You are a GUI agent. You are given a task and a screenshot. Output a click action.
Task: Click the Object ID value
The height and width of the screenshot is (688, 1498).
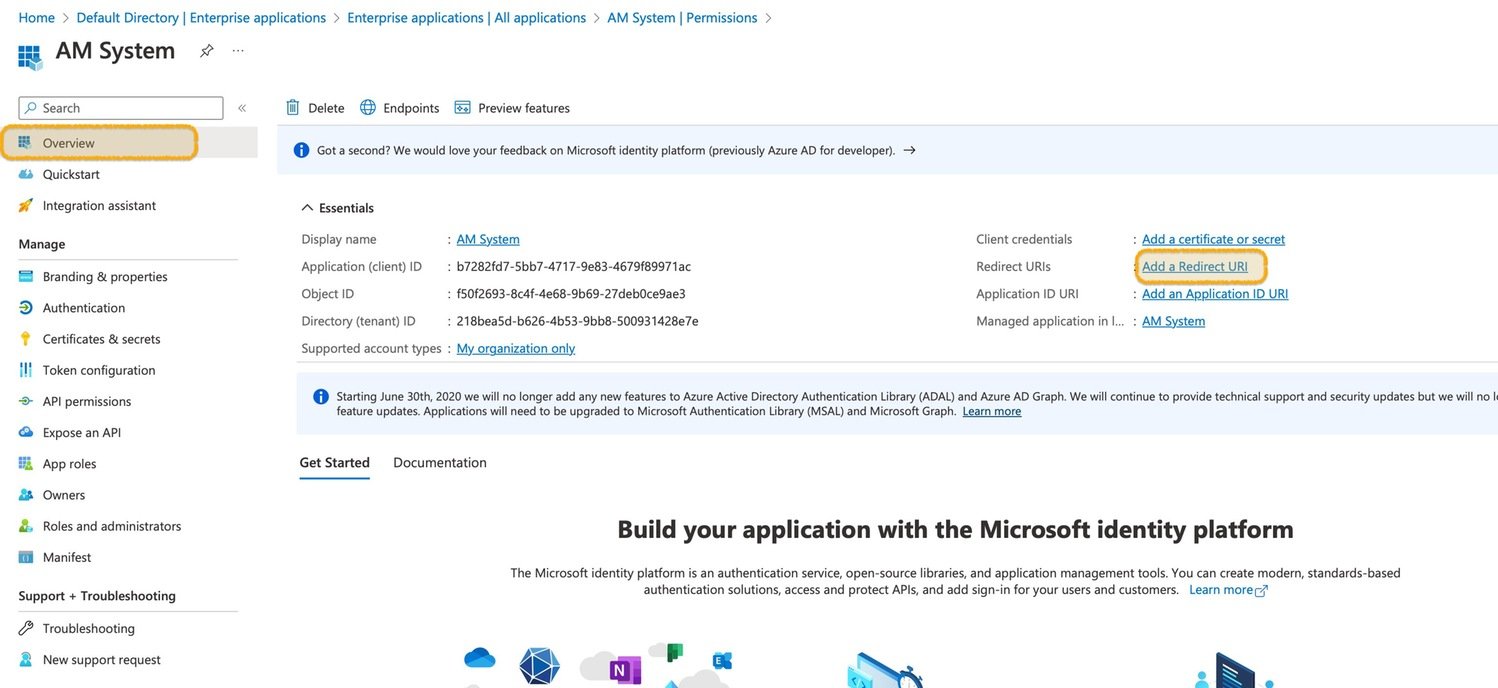tap(571, 293)
